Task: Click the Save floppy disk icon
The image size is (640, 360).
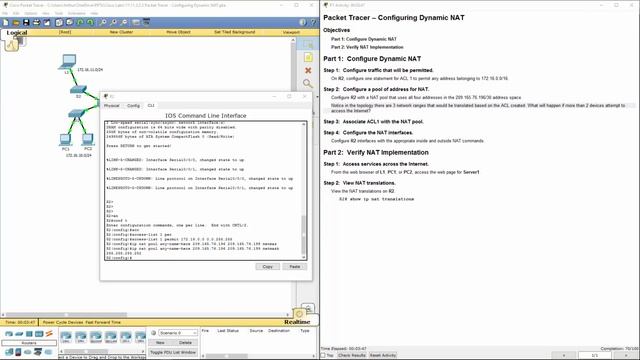Action: pos(26,22)
